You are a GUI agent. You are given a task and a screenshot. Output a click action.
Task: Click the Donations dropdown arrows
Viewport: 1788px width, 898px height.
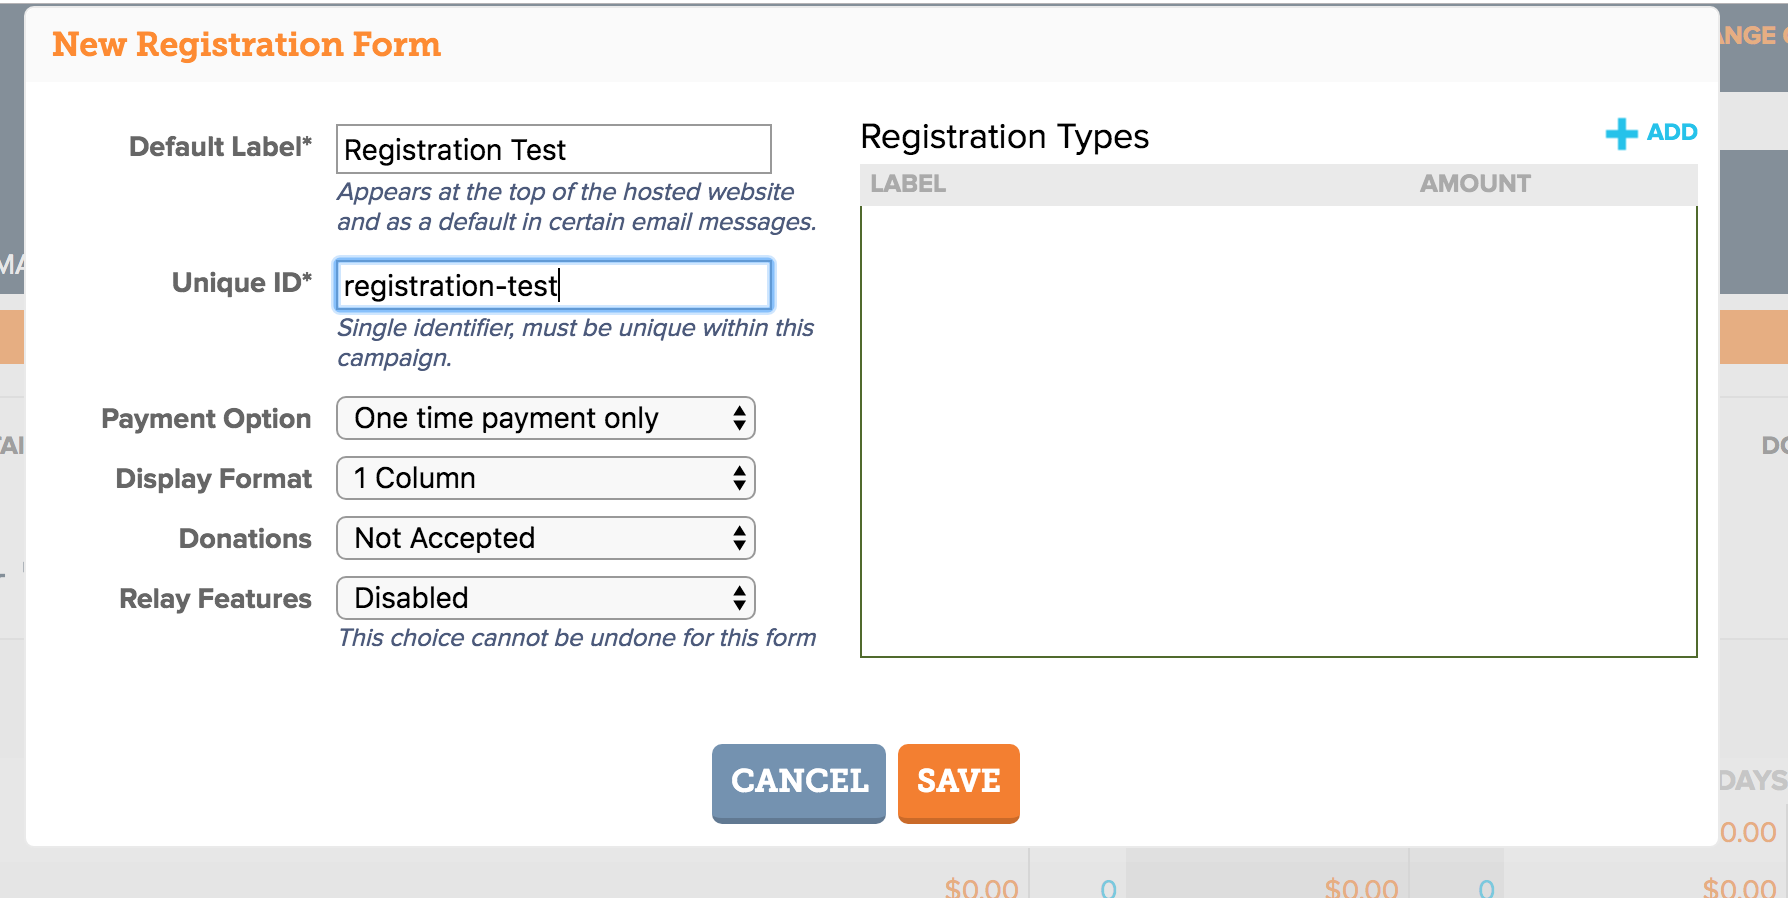click(x=739, y=538)
